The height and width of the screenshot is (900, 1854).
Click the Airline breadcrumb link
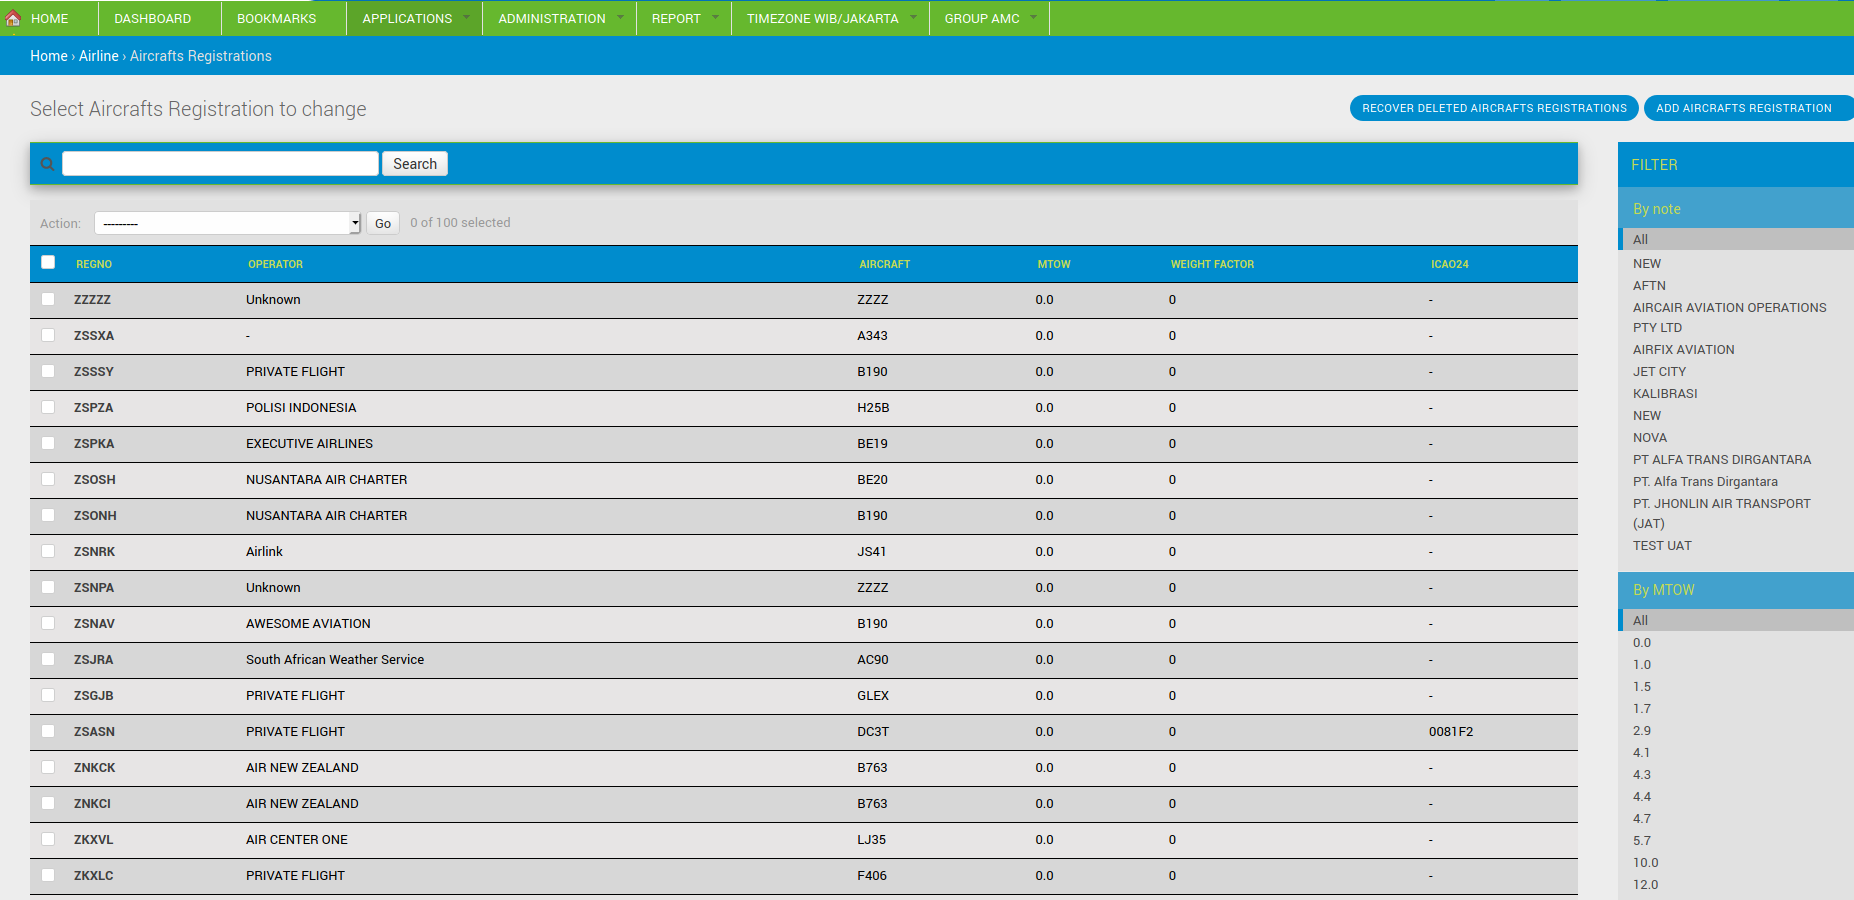point(98,56)
